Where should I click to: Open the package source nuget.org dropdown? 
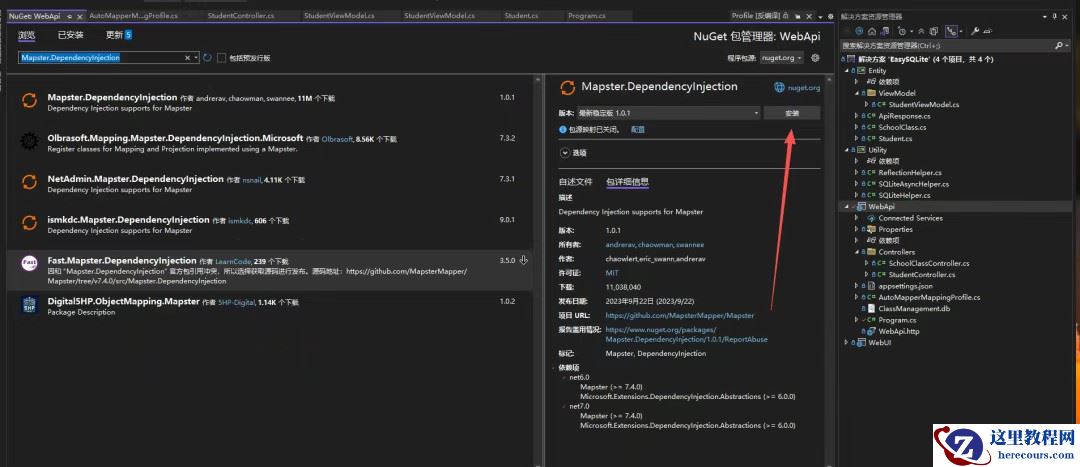tap(781, 58)
